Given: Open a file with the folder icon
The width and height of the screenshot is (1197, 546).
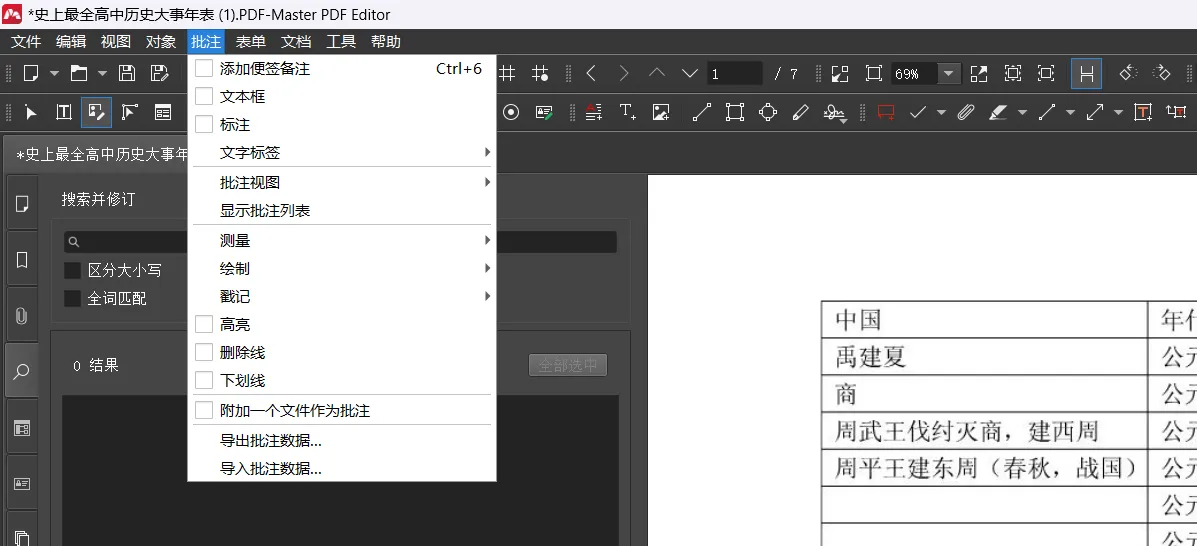Looking at the screenshot, I should coord(79,73).
